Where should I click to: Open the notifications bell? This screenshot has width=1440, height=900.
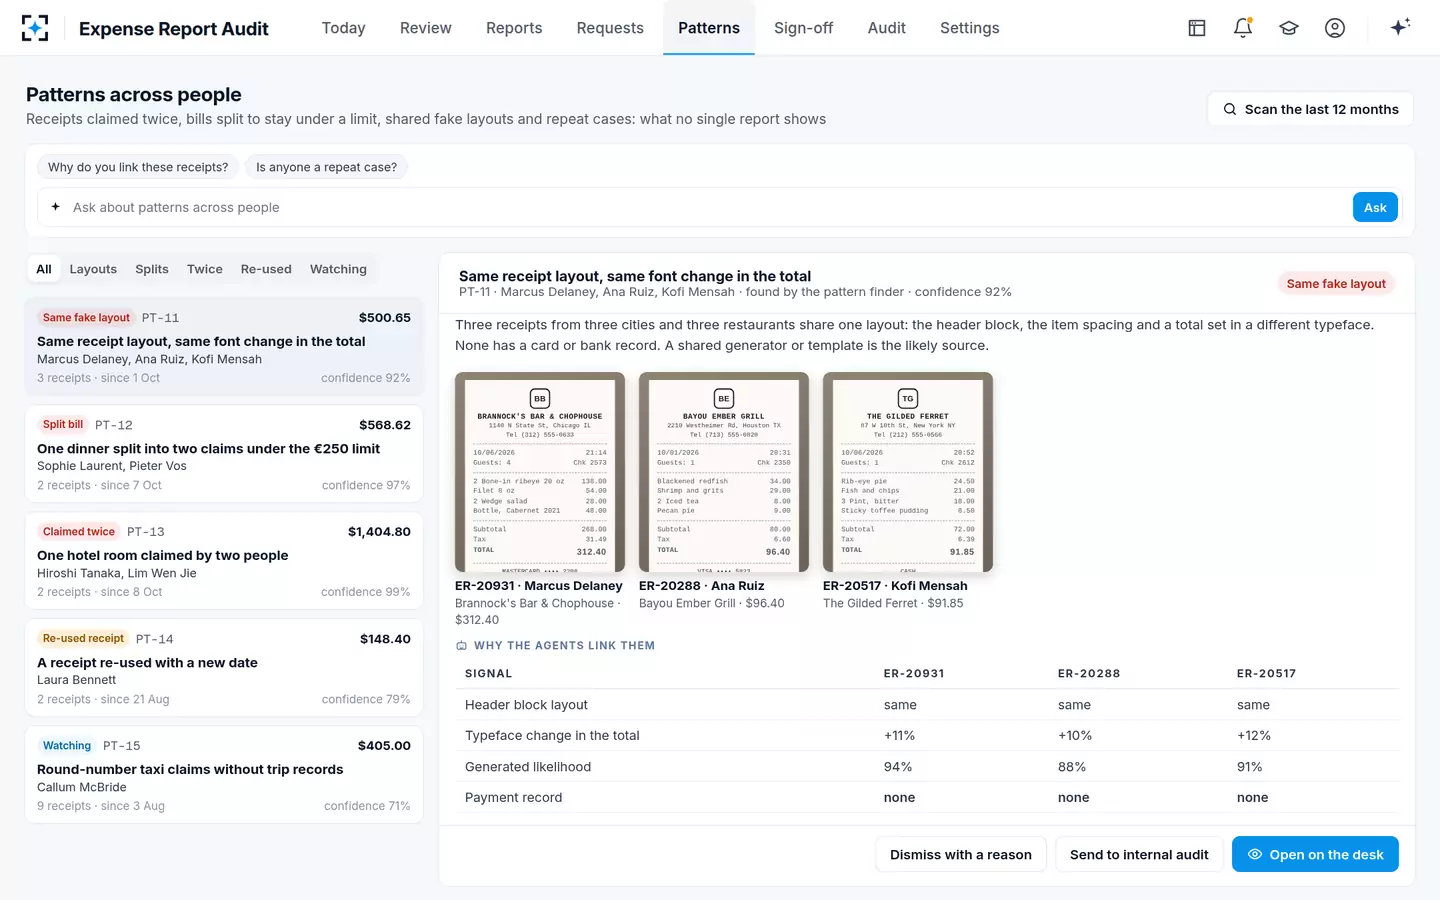click(1243, 28)
